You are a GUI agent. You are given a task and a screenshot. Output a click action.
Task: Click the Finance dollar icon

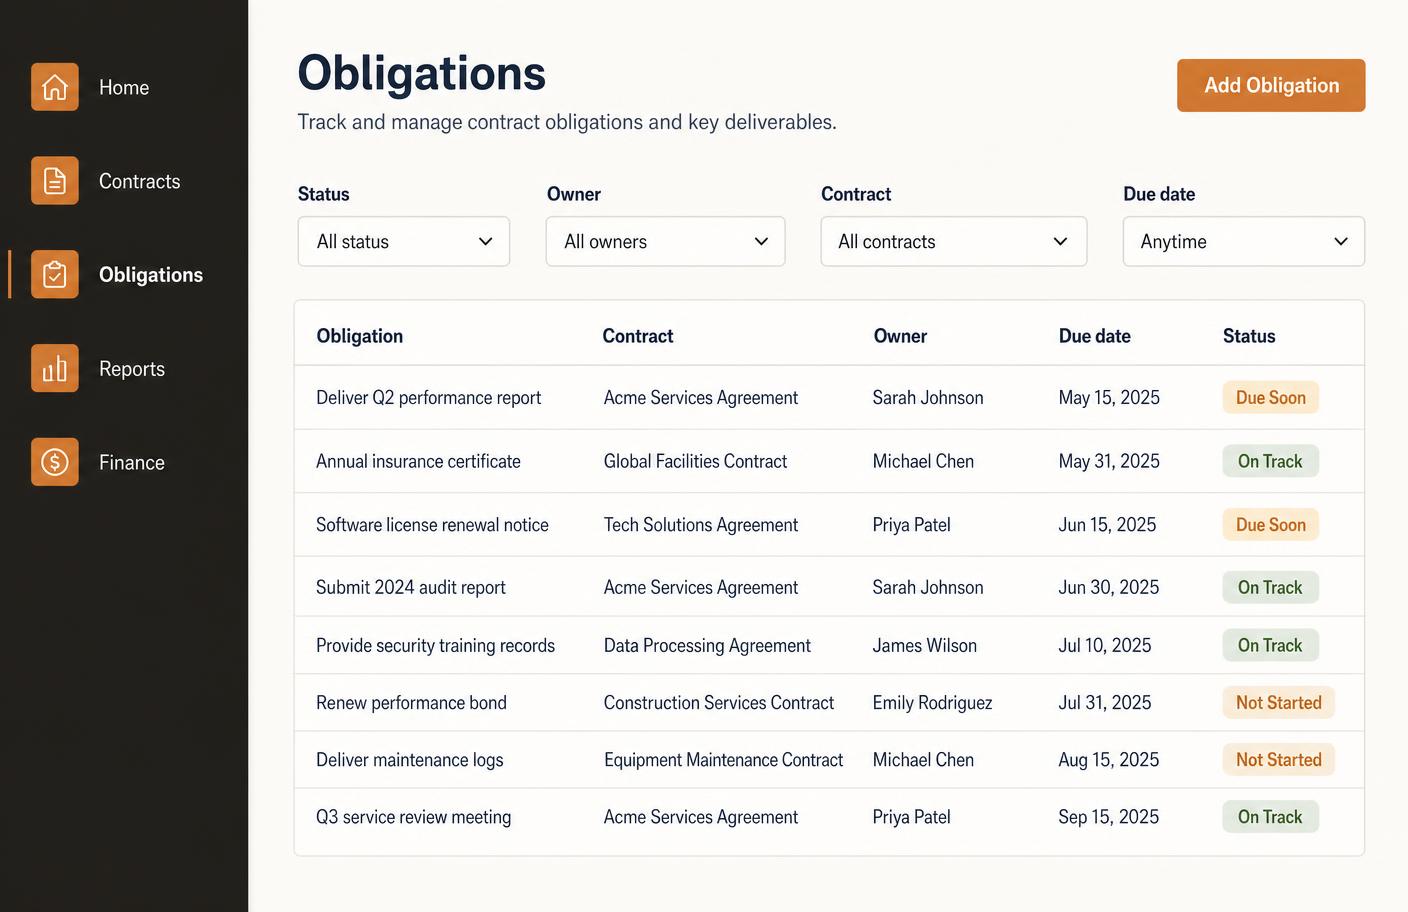[x=55, y=462]
